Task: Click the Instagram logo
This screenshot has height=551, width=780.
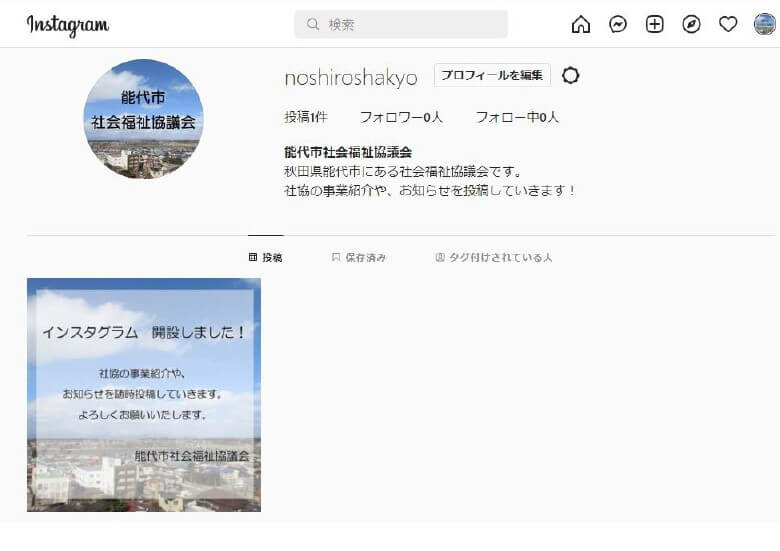Action: tap(68, 25)
